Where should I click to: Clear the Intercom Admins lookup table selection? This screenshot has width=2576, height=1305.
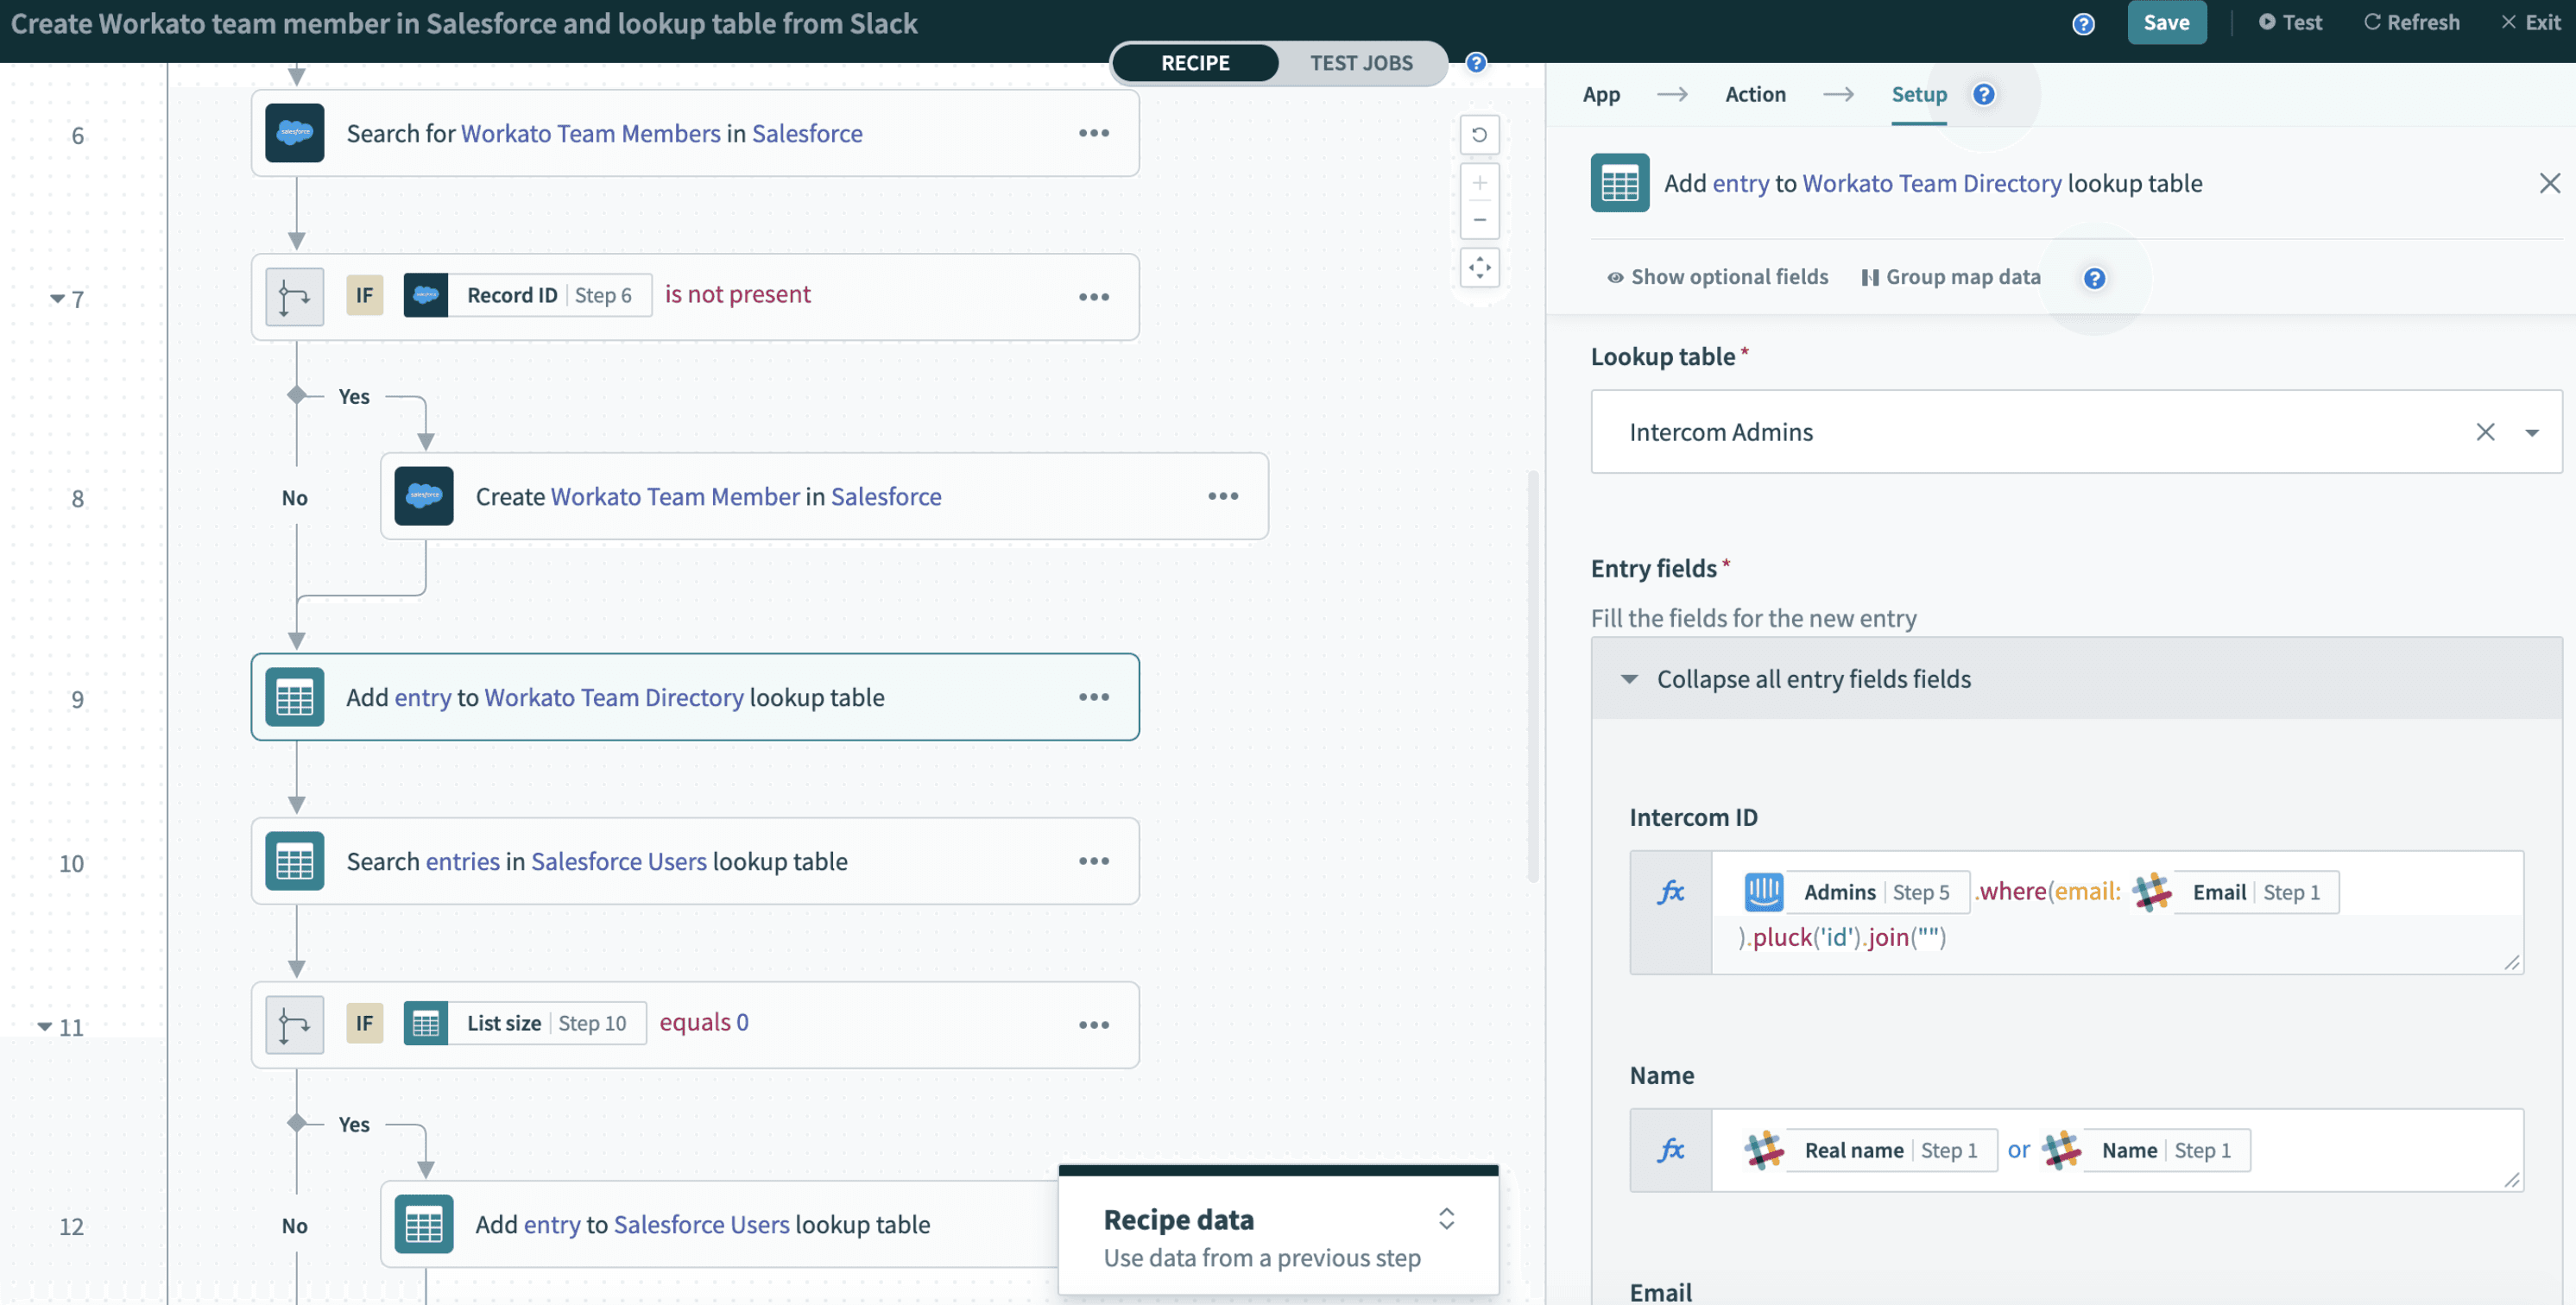click(x=2485, y=432)
